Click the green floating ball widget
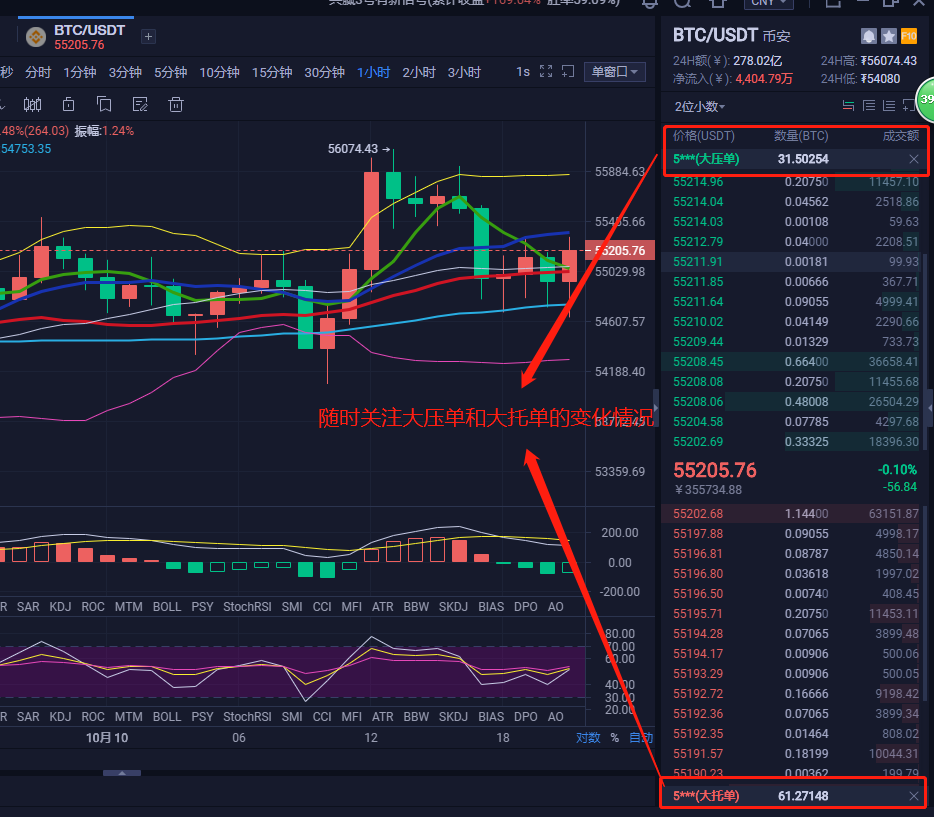Viewport: 934px width, 817px height. (926, 99)
